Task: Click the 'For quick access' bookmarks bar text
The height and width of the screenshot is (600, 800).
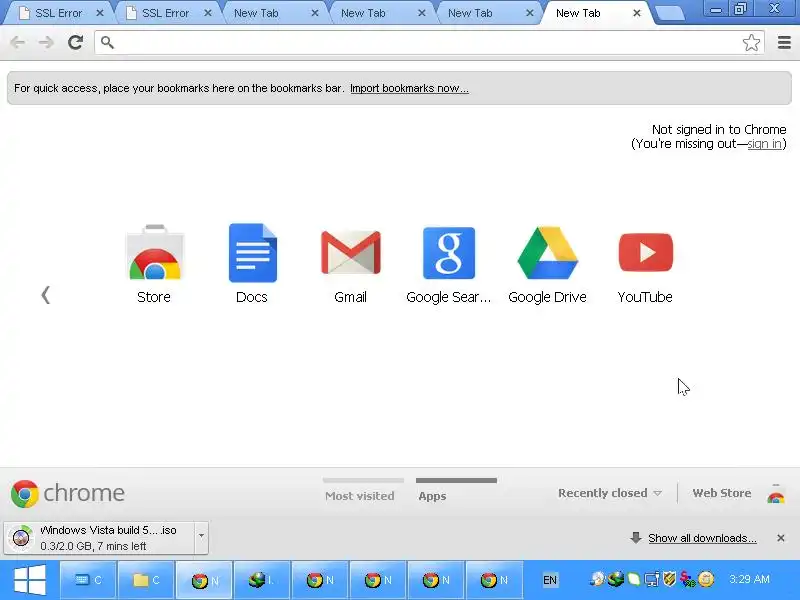Action: coord(178,88)
